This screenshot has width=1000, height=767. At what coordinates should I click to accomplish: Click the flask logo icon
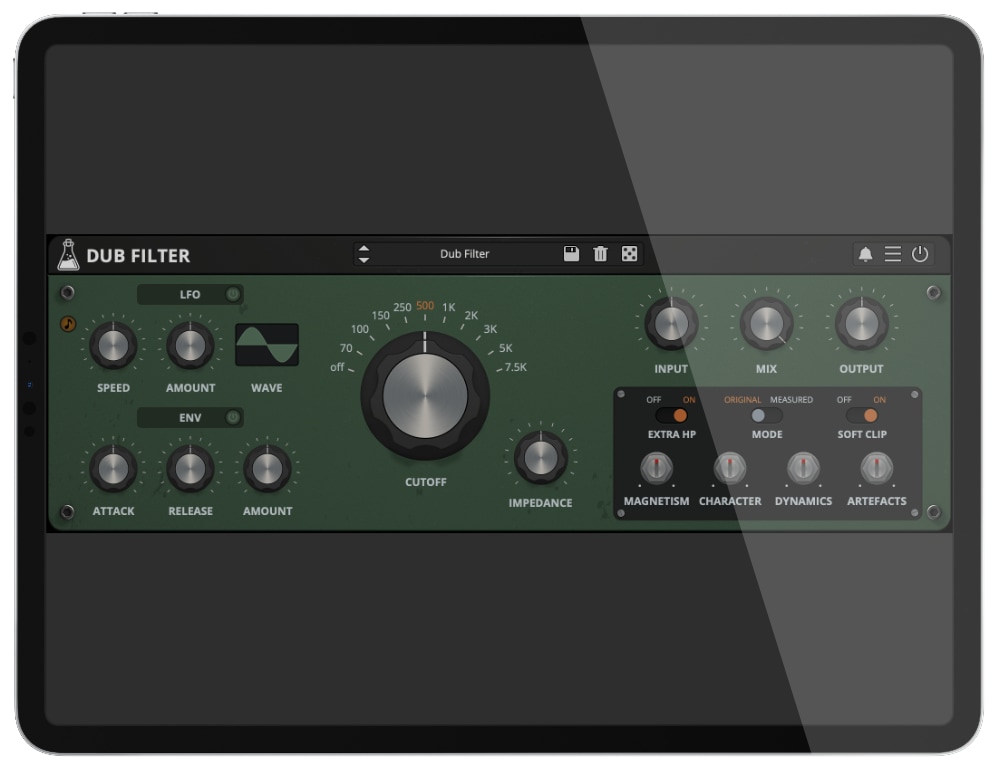(x=68, y=255)
